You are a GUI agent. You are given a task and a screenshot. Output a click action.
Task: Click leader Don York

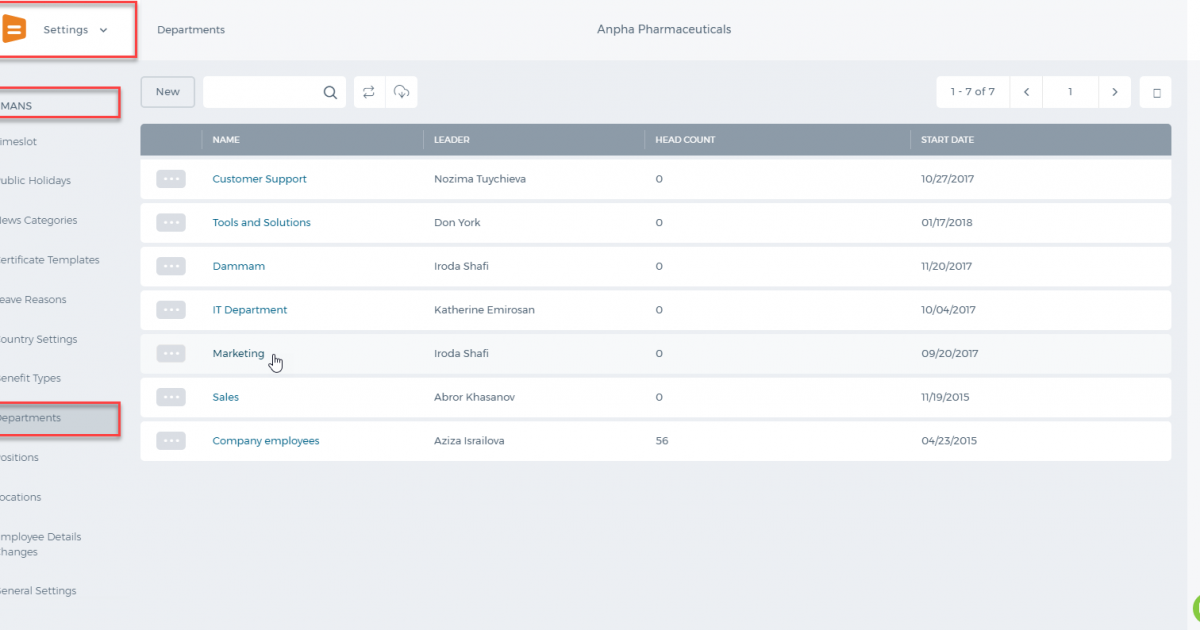457,222
